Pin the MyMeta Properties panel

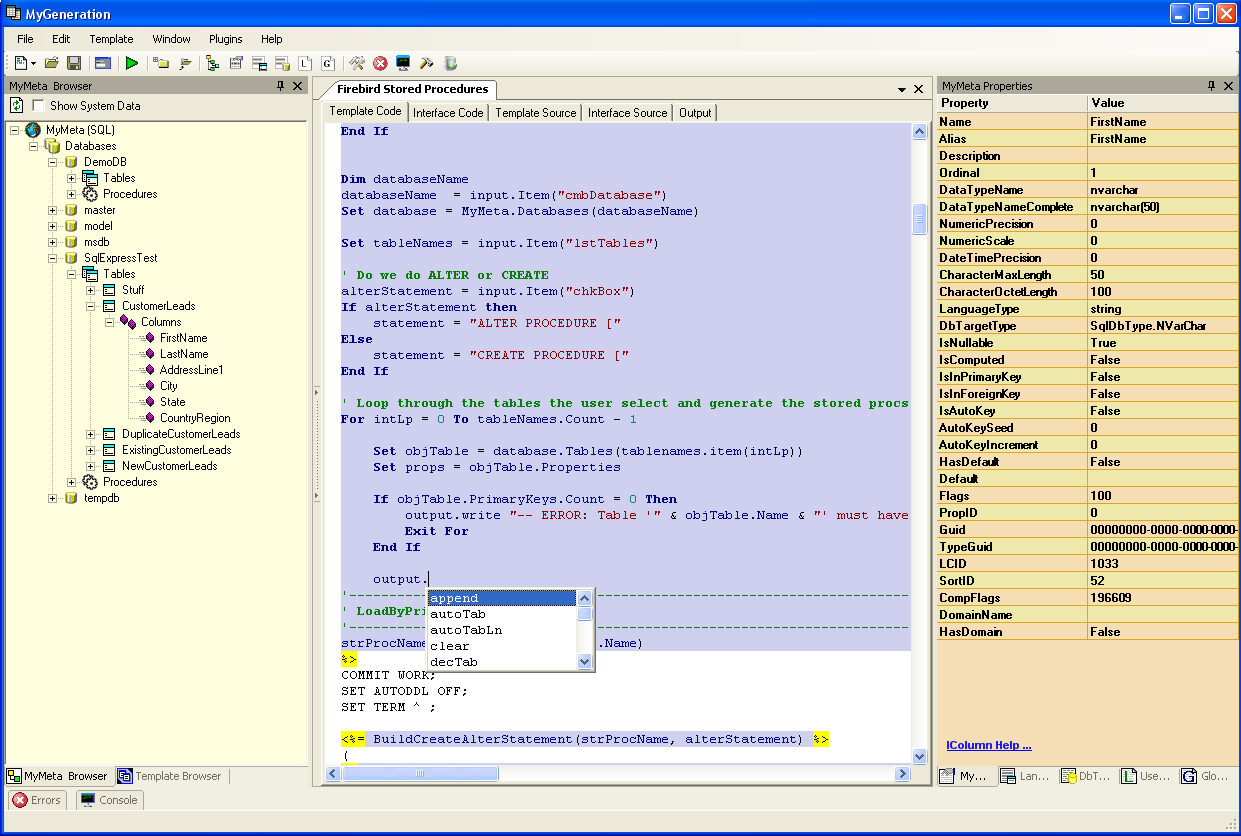(x=1211, y=86)
